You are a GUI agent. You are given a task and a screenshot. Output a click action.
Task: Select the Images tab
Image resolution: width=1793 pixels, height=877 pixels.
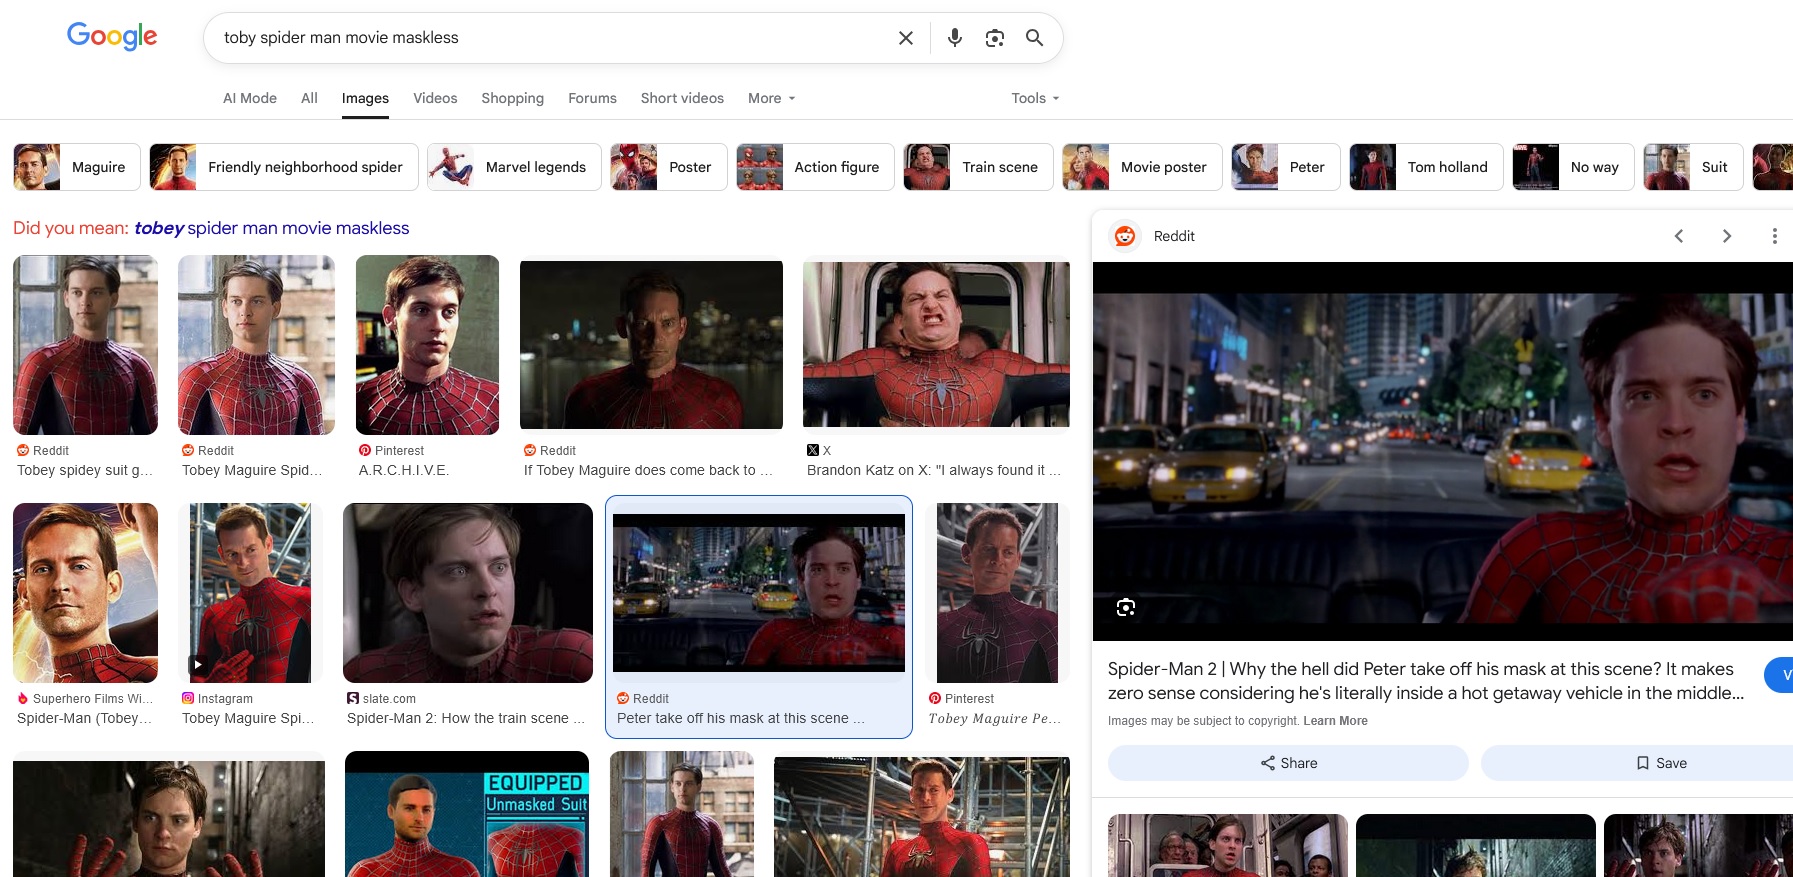point(365,98)
